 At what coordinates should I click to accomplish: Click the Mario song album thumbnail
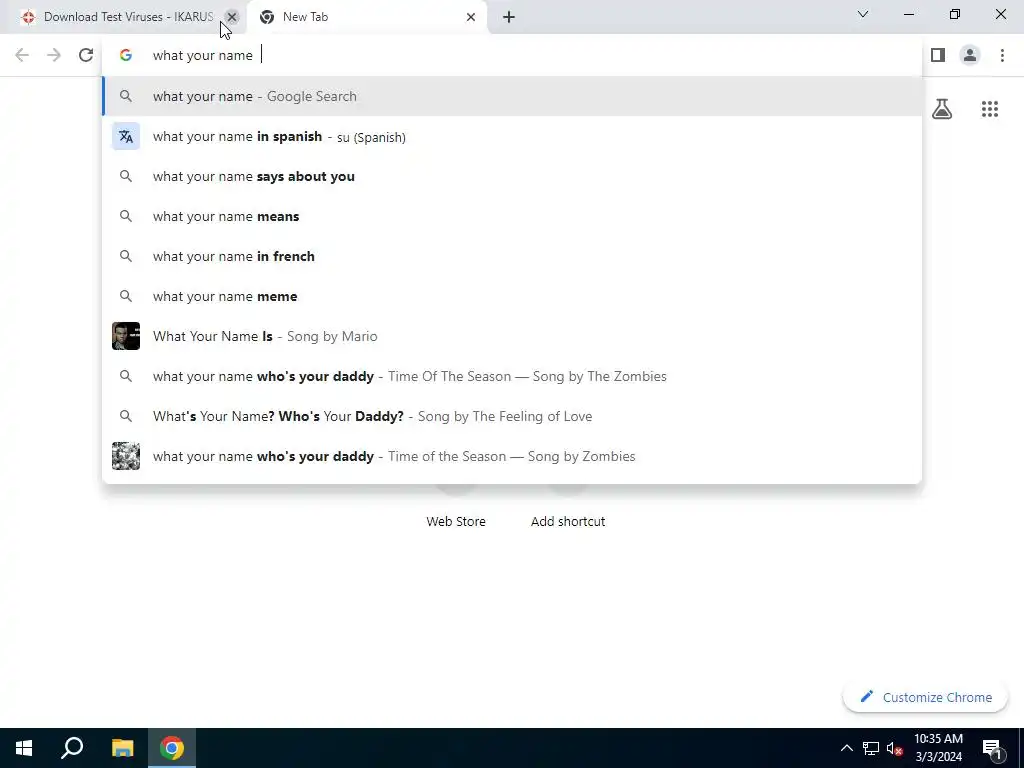coord(126,336)
